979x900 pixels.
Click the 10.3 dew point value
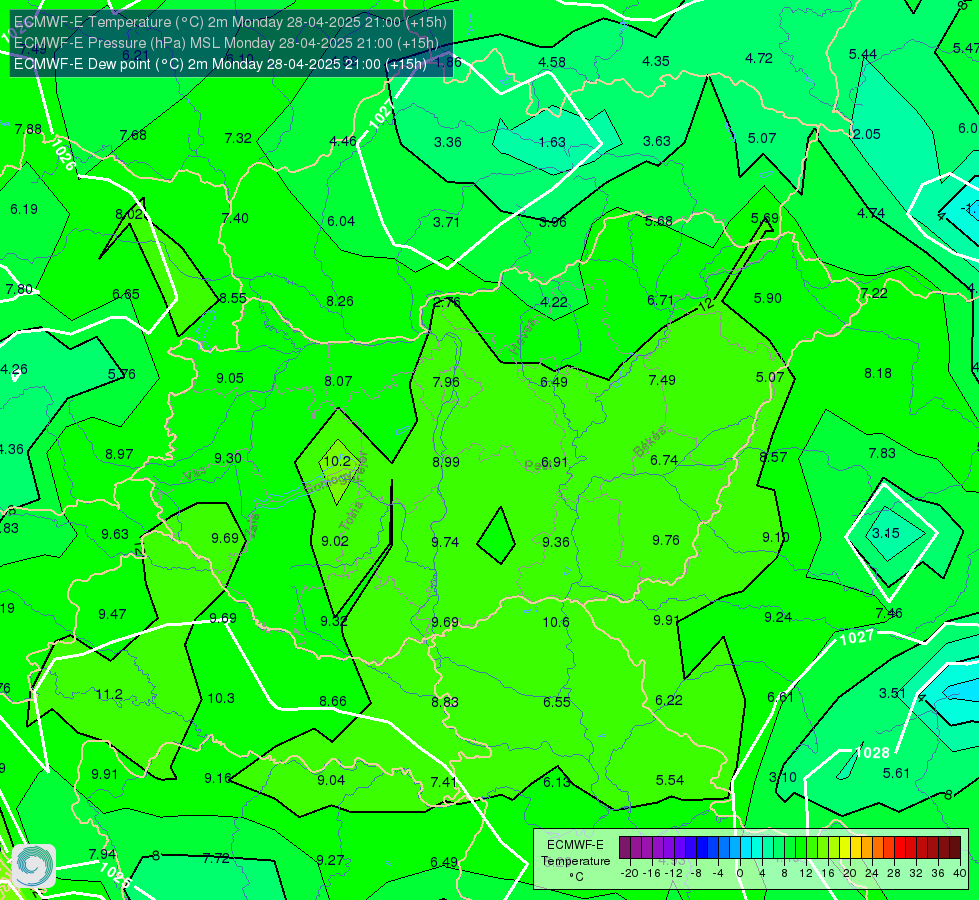221,698
